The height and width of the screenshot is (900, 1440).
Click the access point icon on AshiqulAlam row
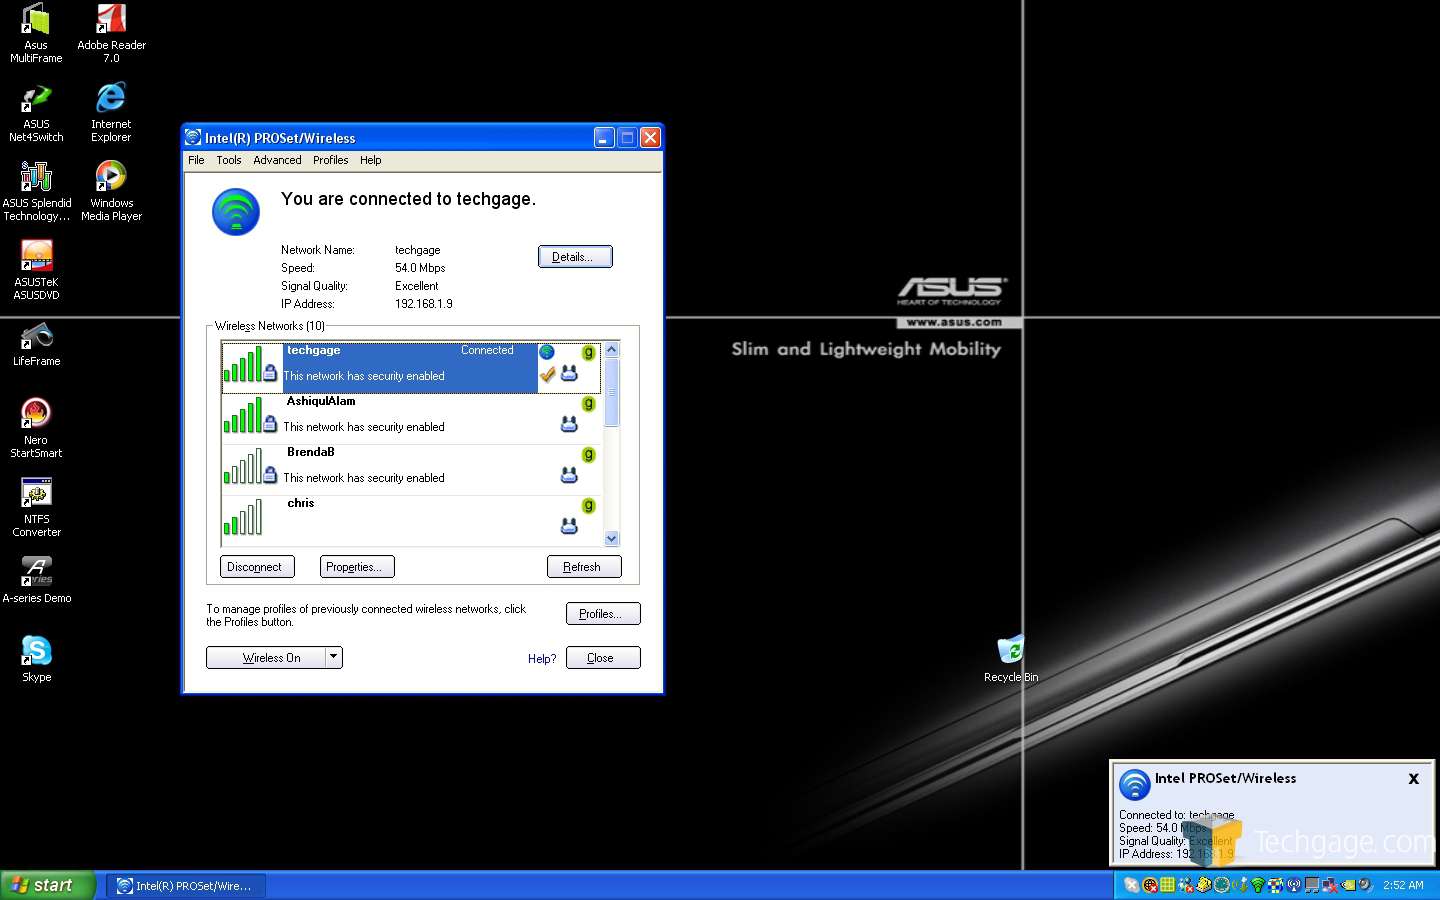click(x=569, y=424)
